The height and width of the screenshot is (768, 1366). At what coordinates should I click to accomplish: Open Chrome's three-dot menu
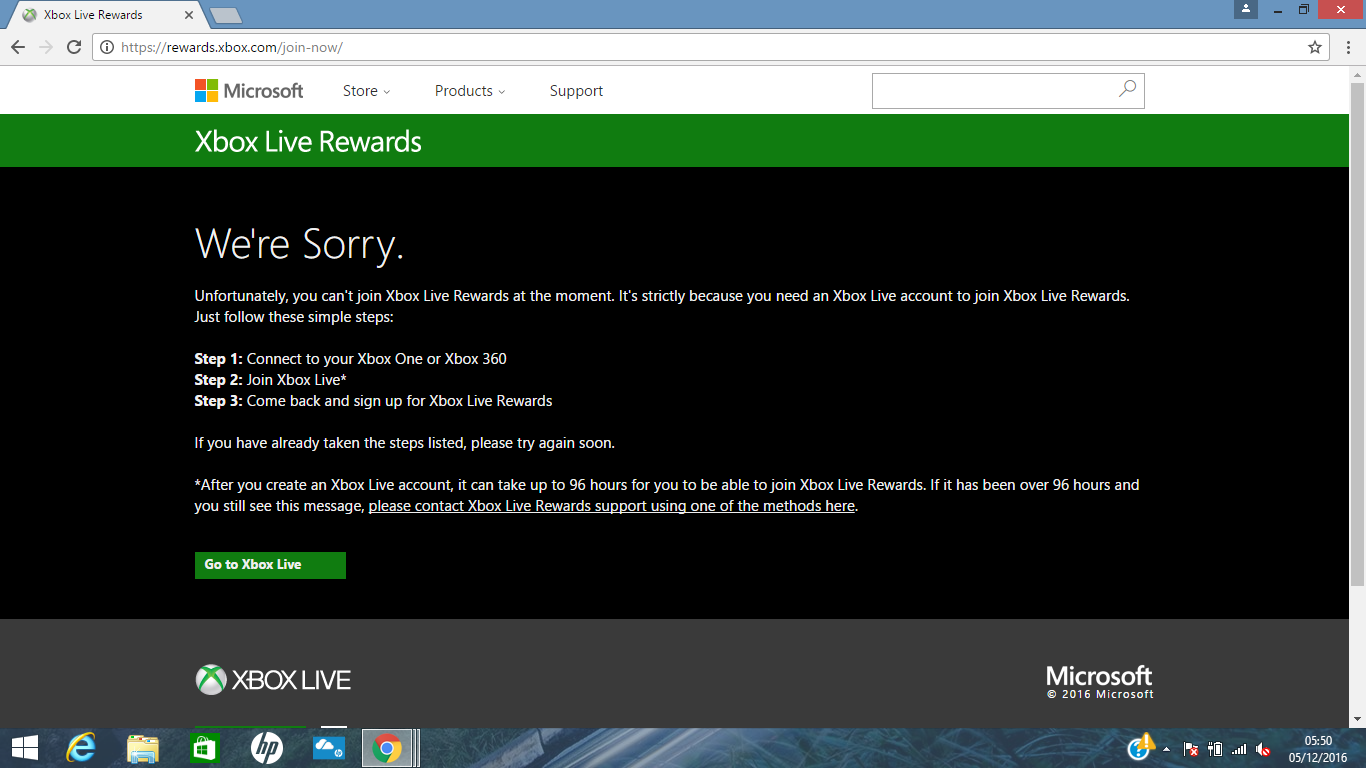point(1349,46)
